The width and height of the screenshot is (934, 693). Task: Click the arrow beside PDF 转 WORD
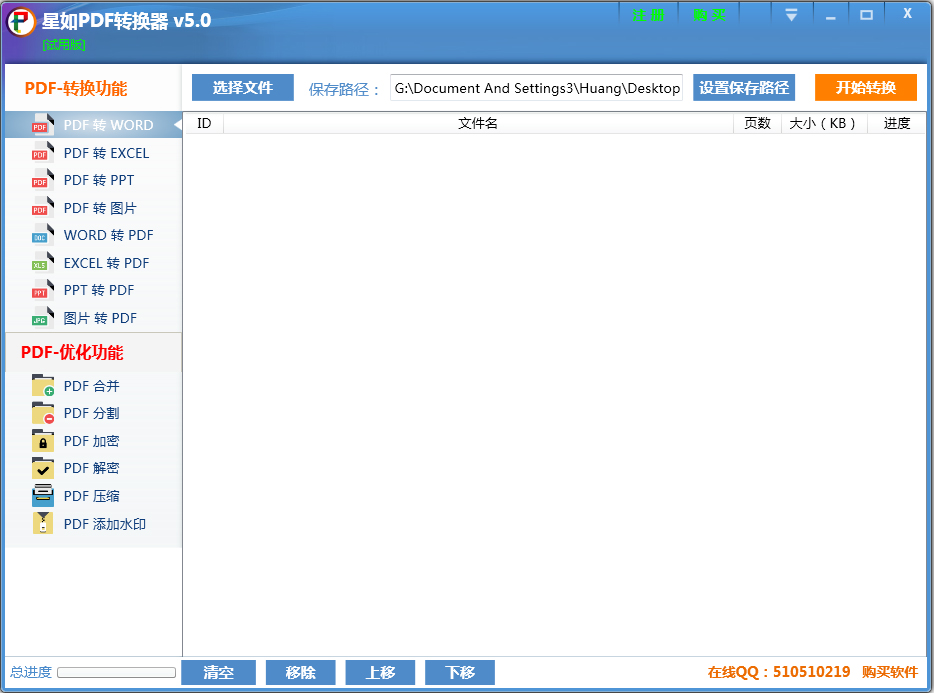[x=177, y=124]
